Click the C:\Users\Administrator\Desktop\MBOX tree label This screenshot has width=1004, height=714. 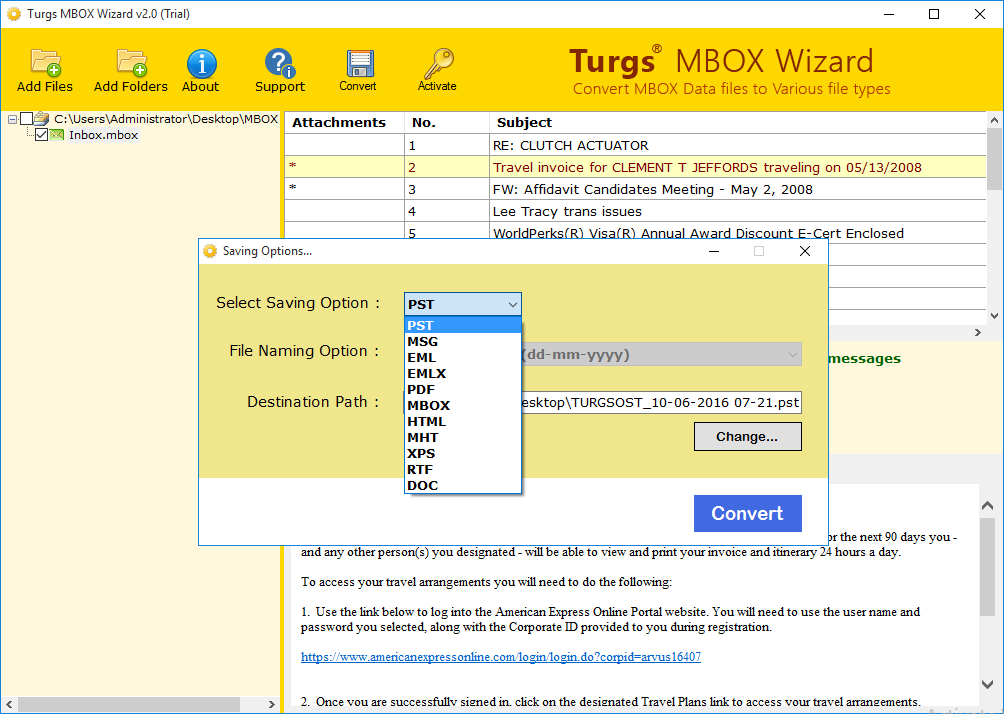pyautogui.click(x=166, y=119)
